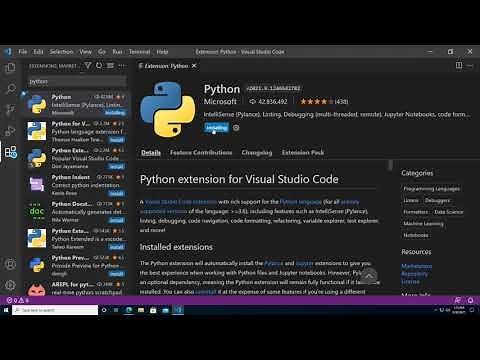This screenshot has height=360, width=480.
Task: Open the Extensions view icon
Action: 10,152
